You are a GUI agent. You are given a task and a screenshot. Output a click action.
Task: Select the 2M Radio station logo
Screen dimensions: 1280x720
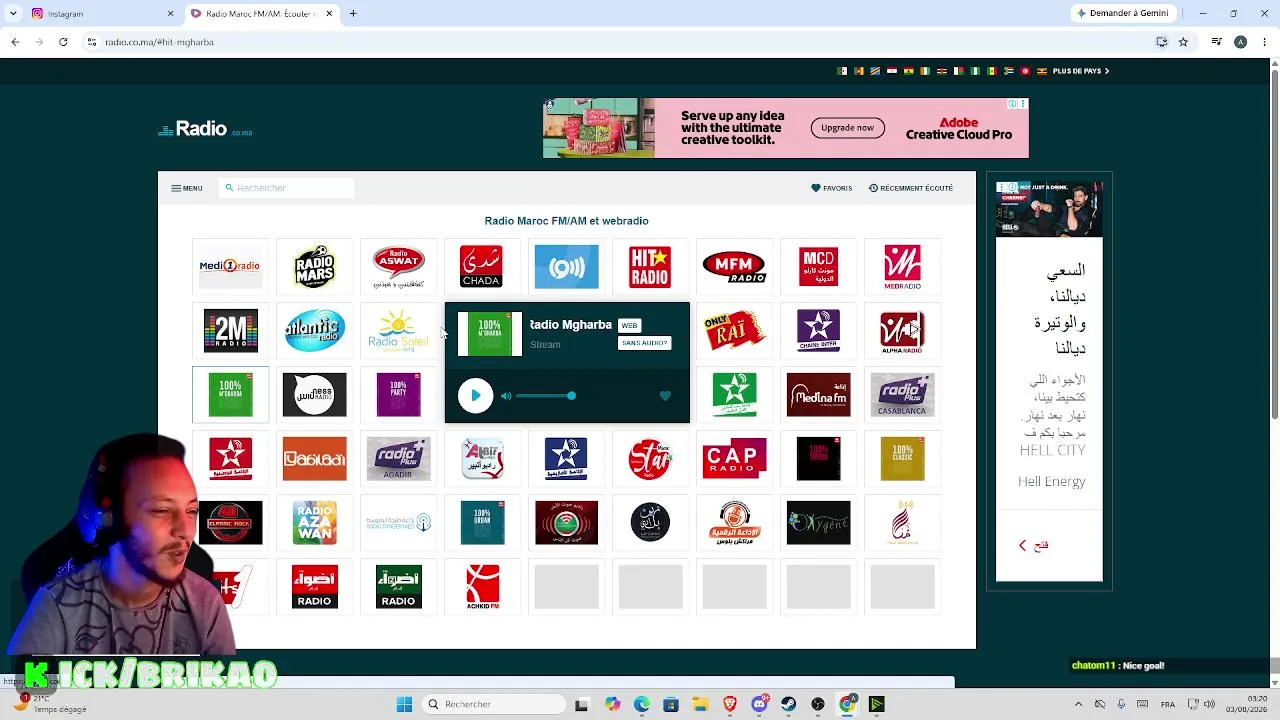pyautogui.click(x=230, y=331)
